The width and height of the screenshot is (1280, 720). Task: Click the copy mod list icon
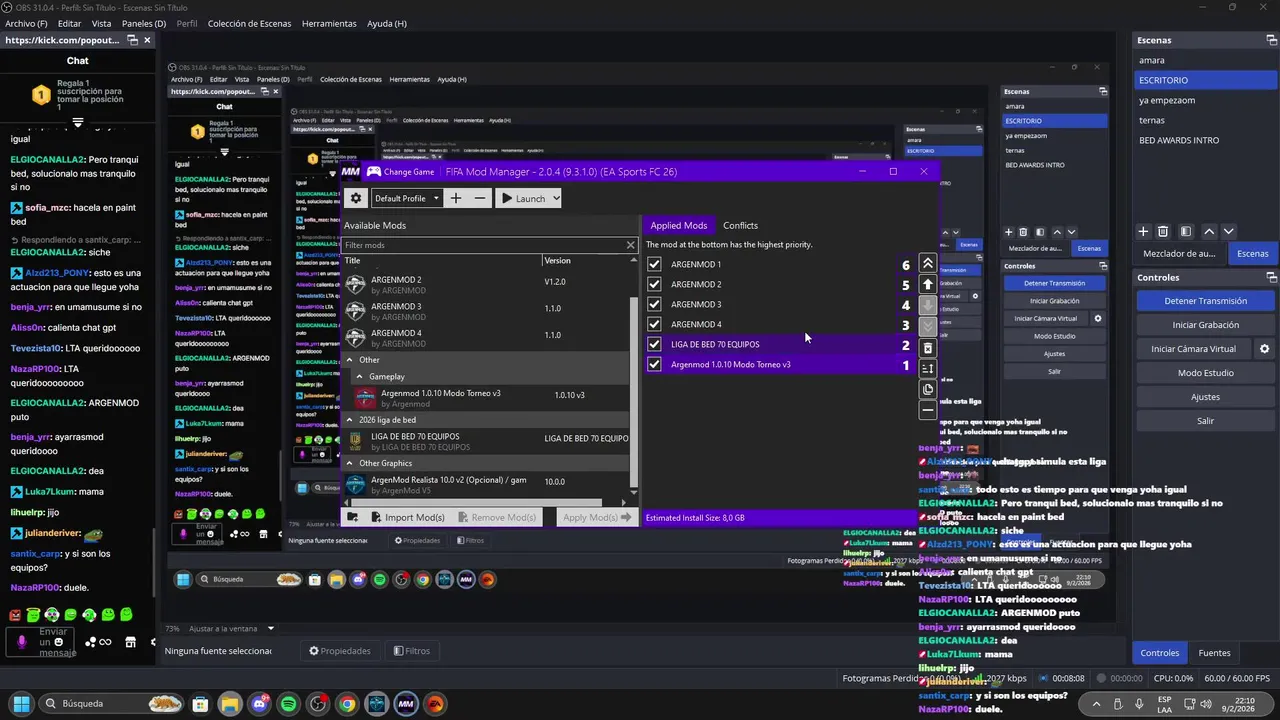[928, 390]
